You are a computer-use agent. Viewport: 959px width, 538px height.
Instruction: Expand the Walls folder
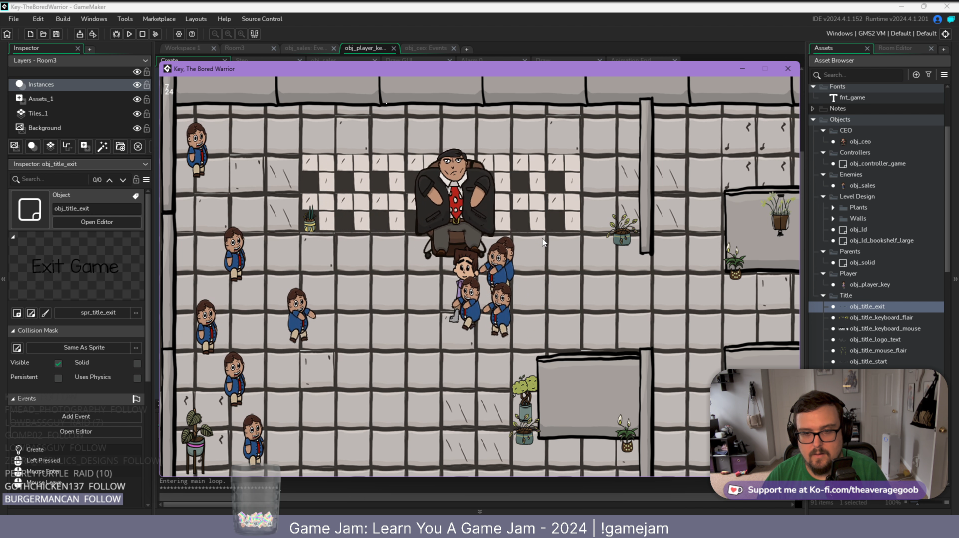point(833,219)
